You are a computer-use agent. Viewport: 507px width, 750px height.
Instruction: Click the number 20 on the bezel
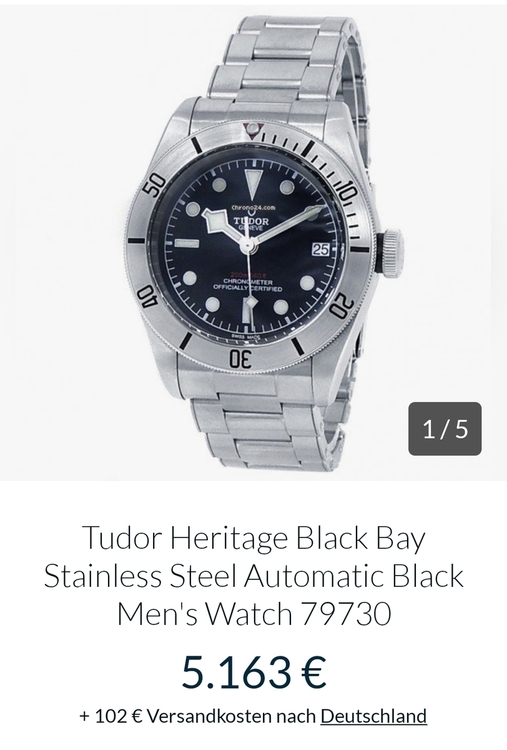click(342, 307)
